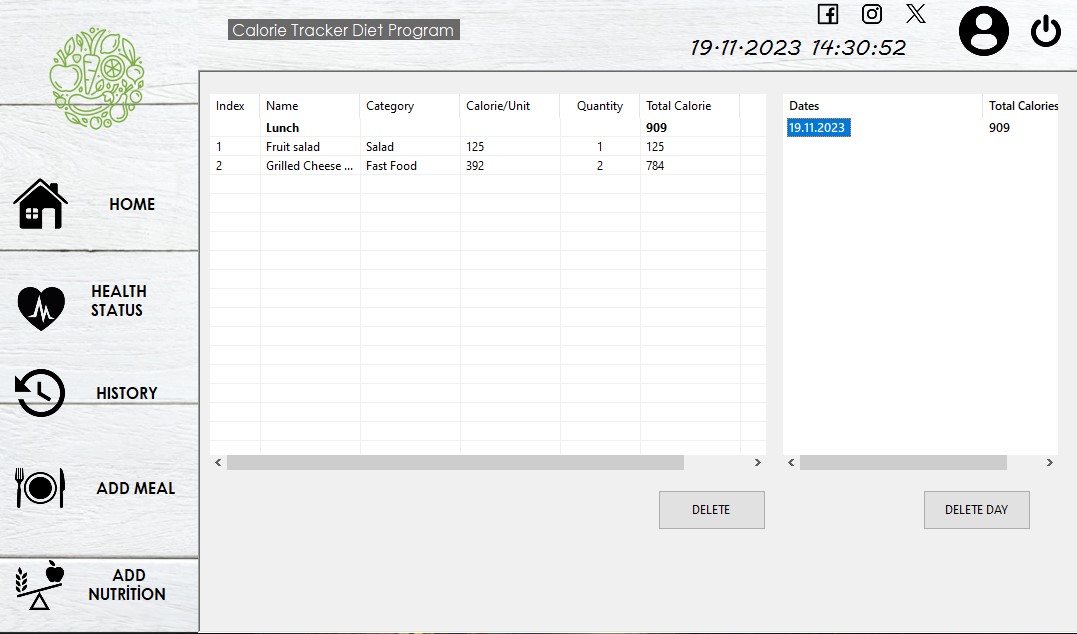Click the balance scale Add Nutrition icon
This screenshot has height=634, width=1077.
[39, 585]
